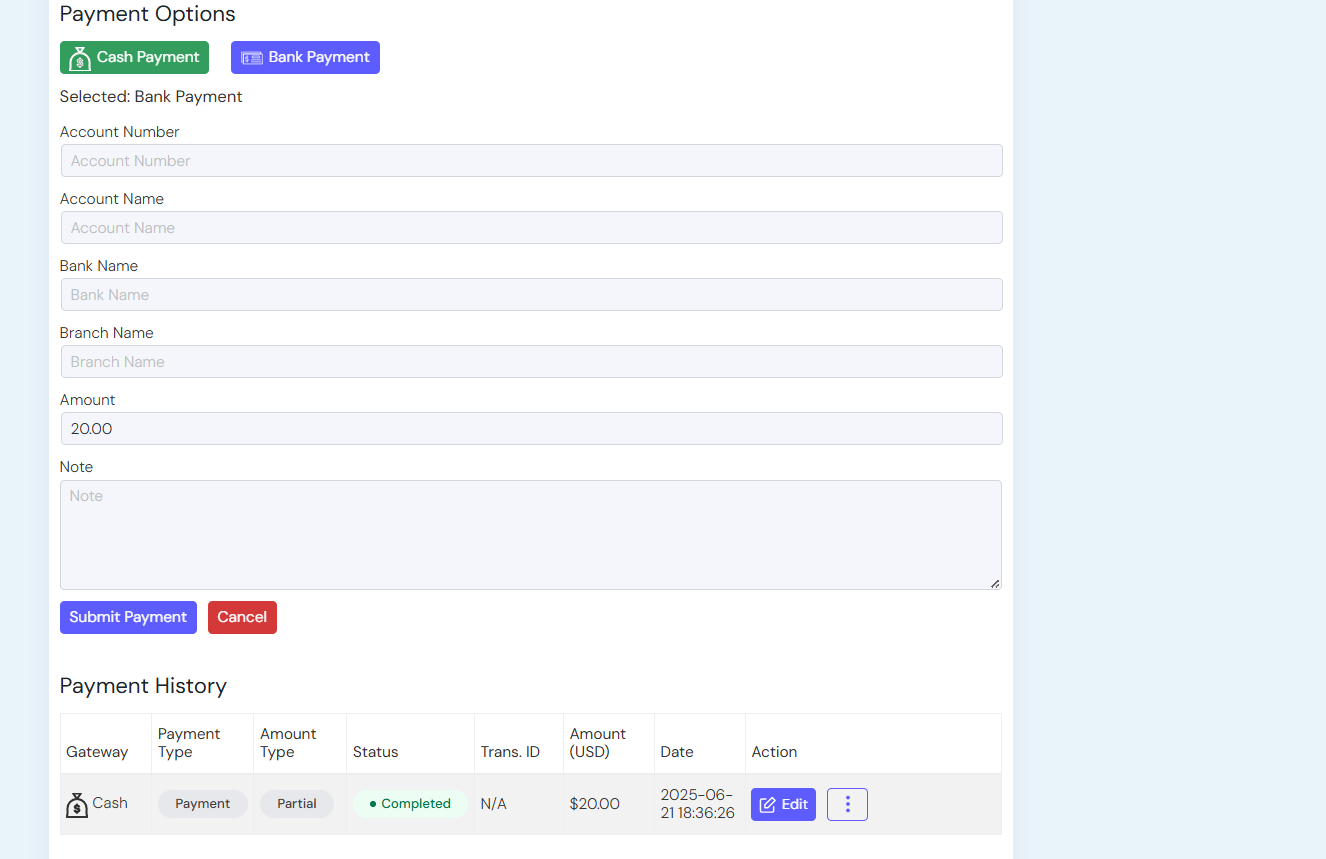This screenshot has width=1326, height=859.
Task: Cancel the bank payment form
Action: [242, 618]
